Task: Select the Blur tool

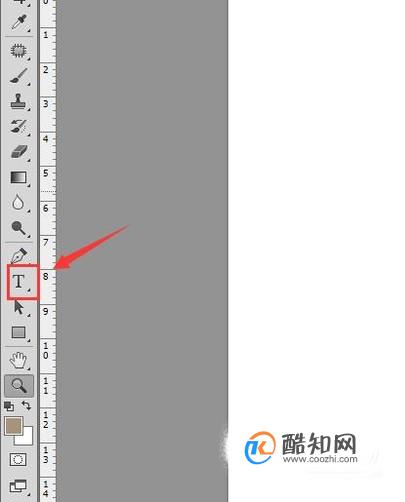Action: click(x=18, y=202)
